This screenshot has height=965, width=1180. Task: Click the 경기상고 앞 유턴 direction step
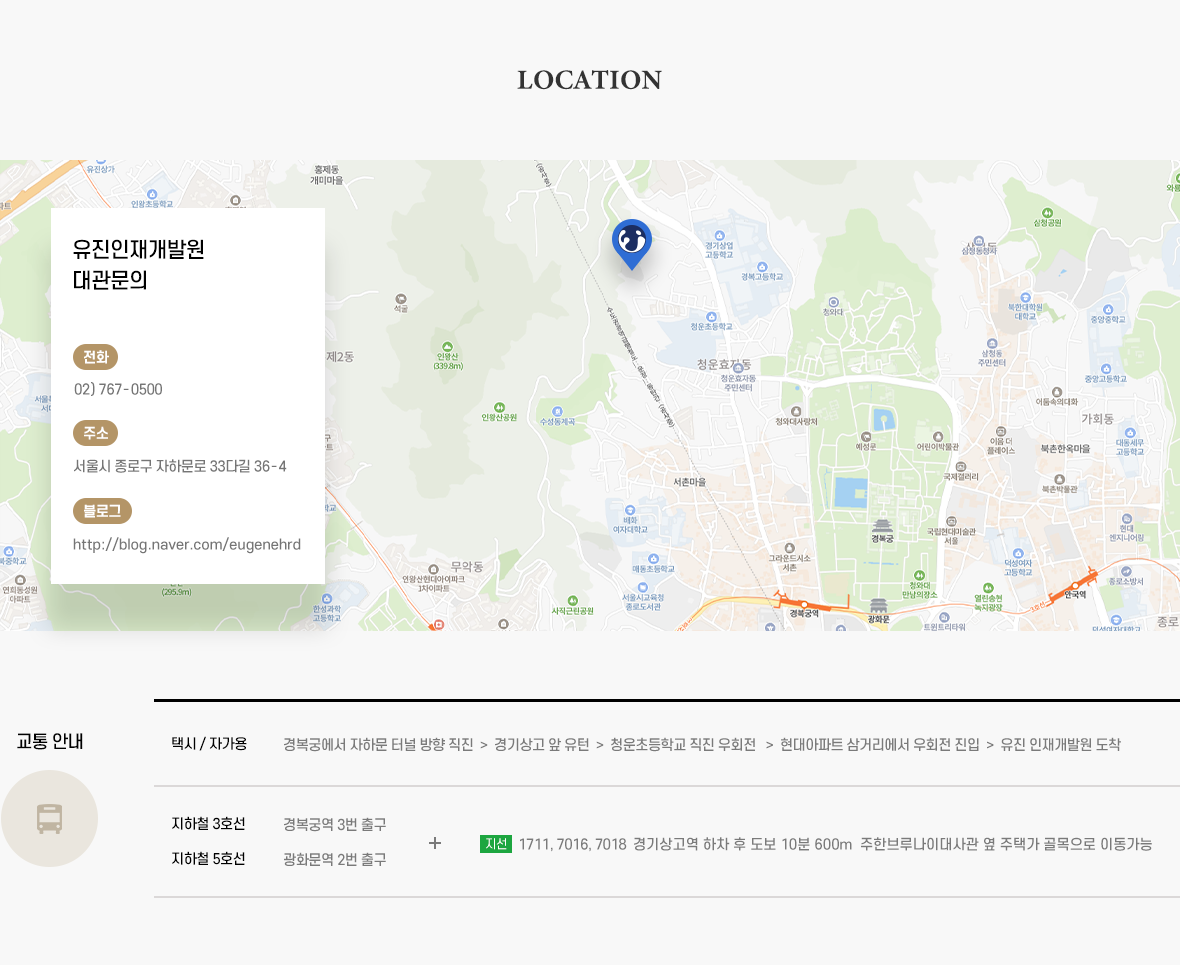click(x=542, y=744)
